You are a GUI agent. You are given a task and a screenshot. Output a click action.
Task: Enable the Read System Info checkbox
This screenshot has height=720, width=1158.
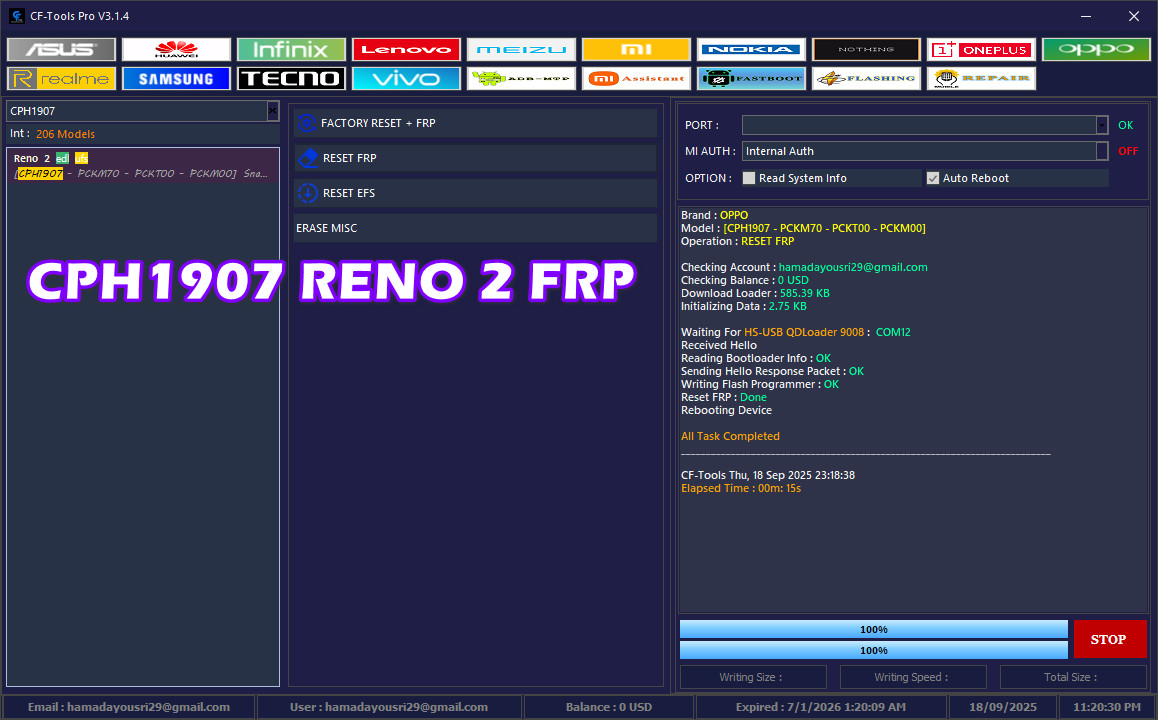(x=749, y=178)
